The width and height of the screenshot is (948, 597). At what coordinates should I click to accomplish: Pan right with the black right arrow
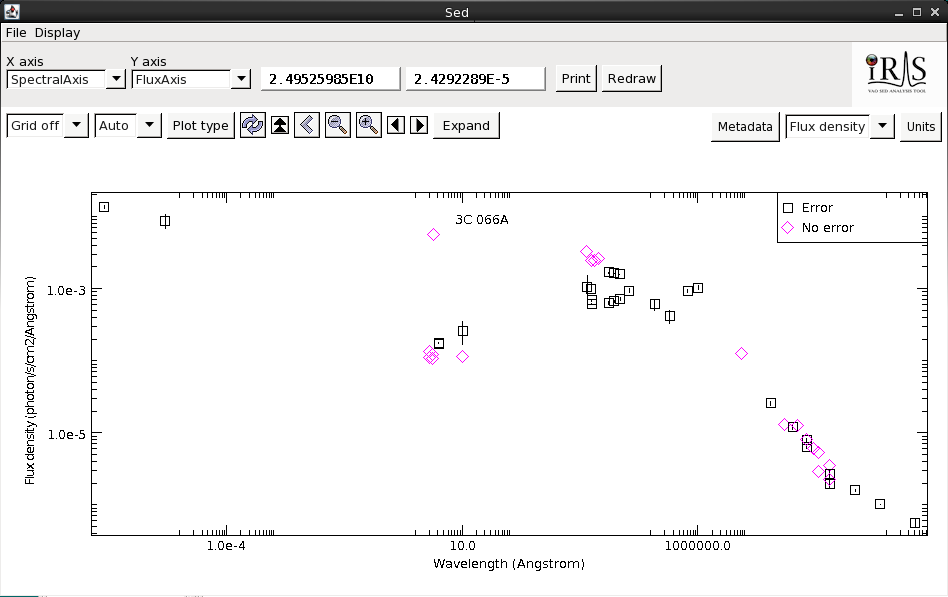pyautogui.click(x=420, y=125)
